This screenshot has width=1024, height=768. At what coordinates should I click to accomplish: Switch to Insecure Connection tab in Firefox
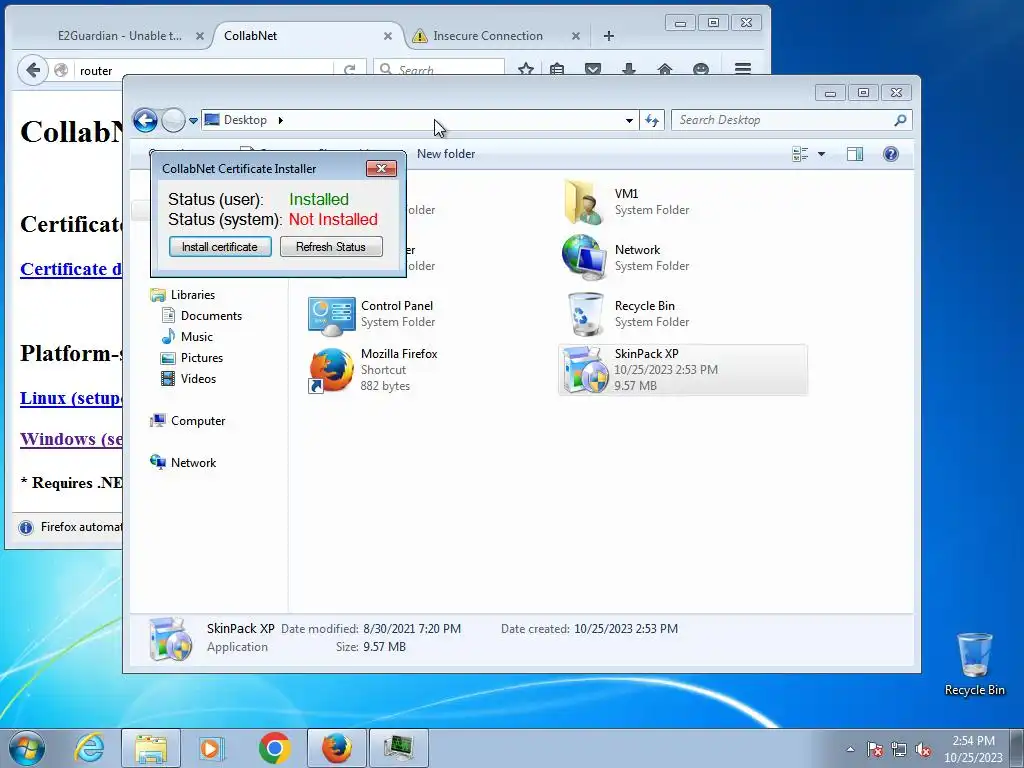click(x=487, y=36)
